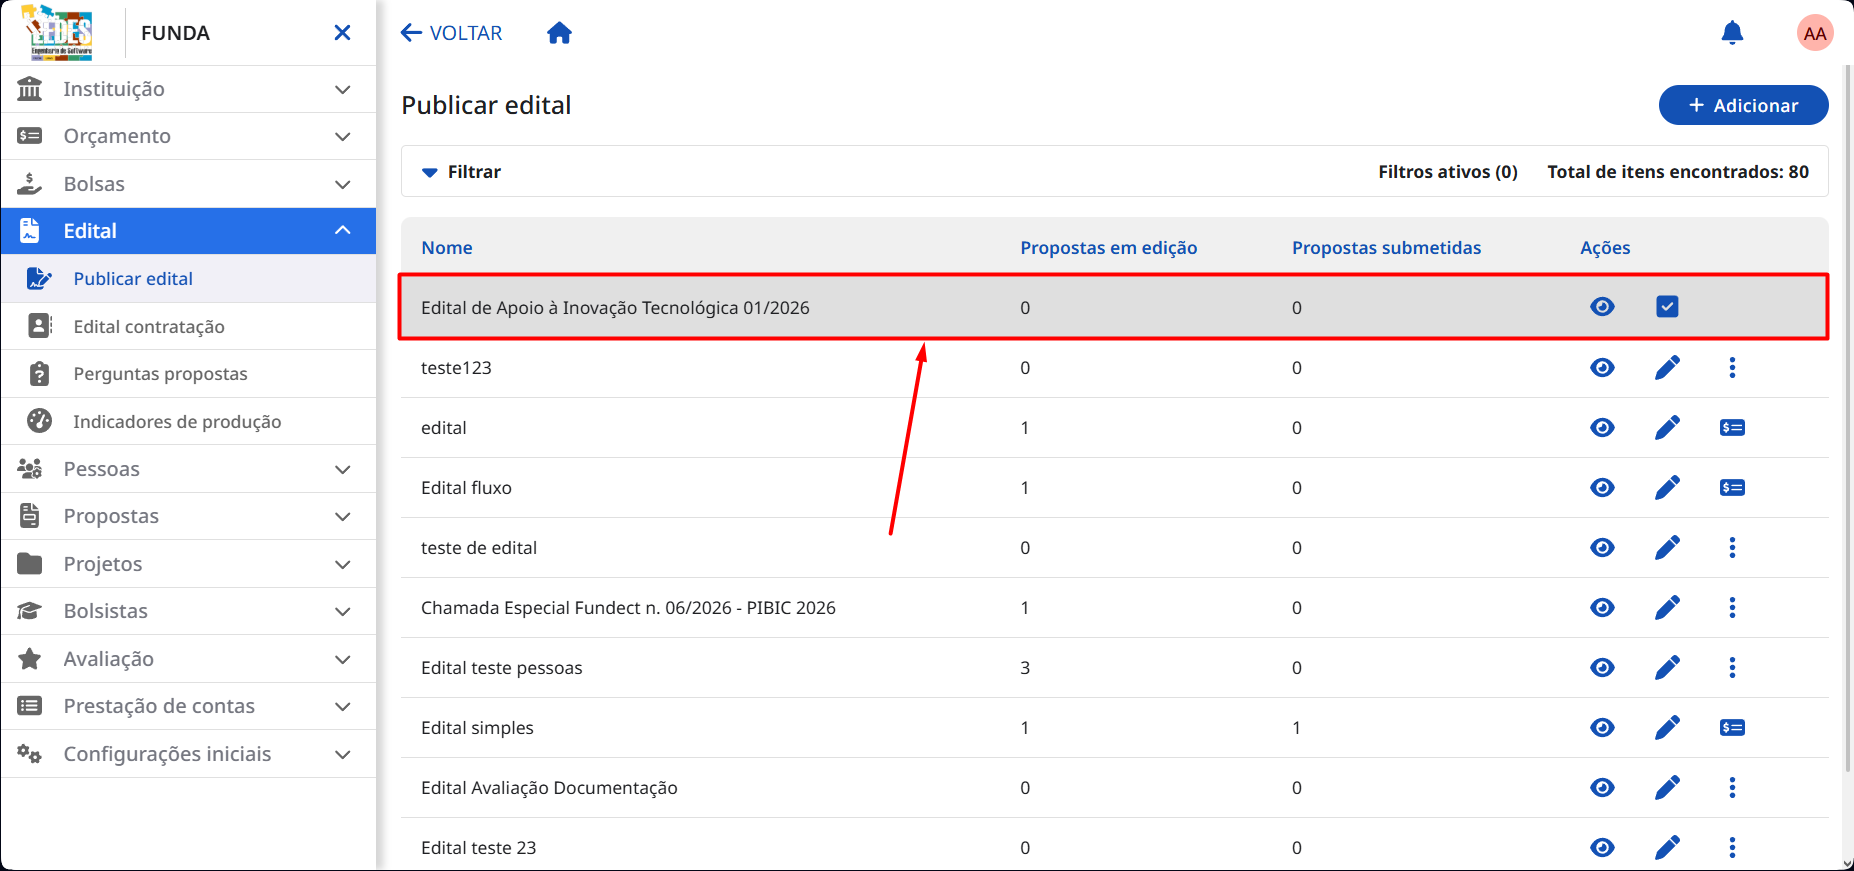This screenshot has height=871, width=1854.
Task: Open Edital contratação submenu item
Action: pos(188,326)
